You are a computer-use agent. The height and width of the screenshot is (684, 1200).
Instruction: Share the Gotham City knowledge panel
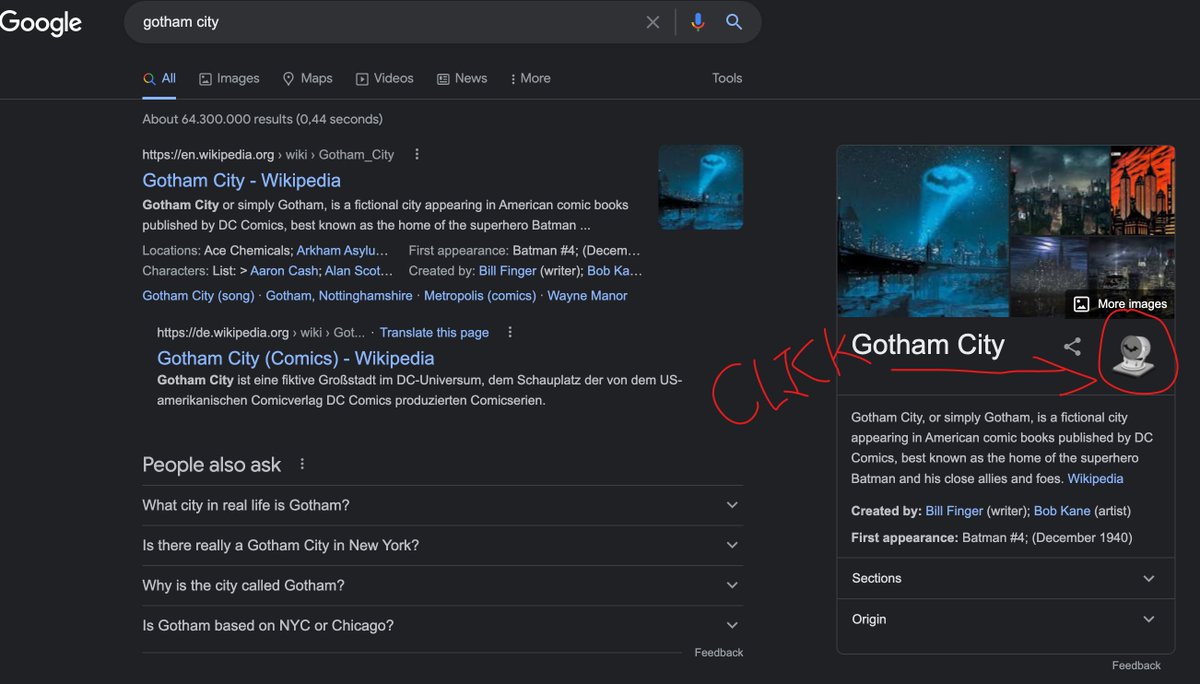[1072, 347]
